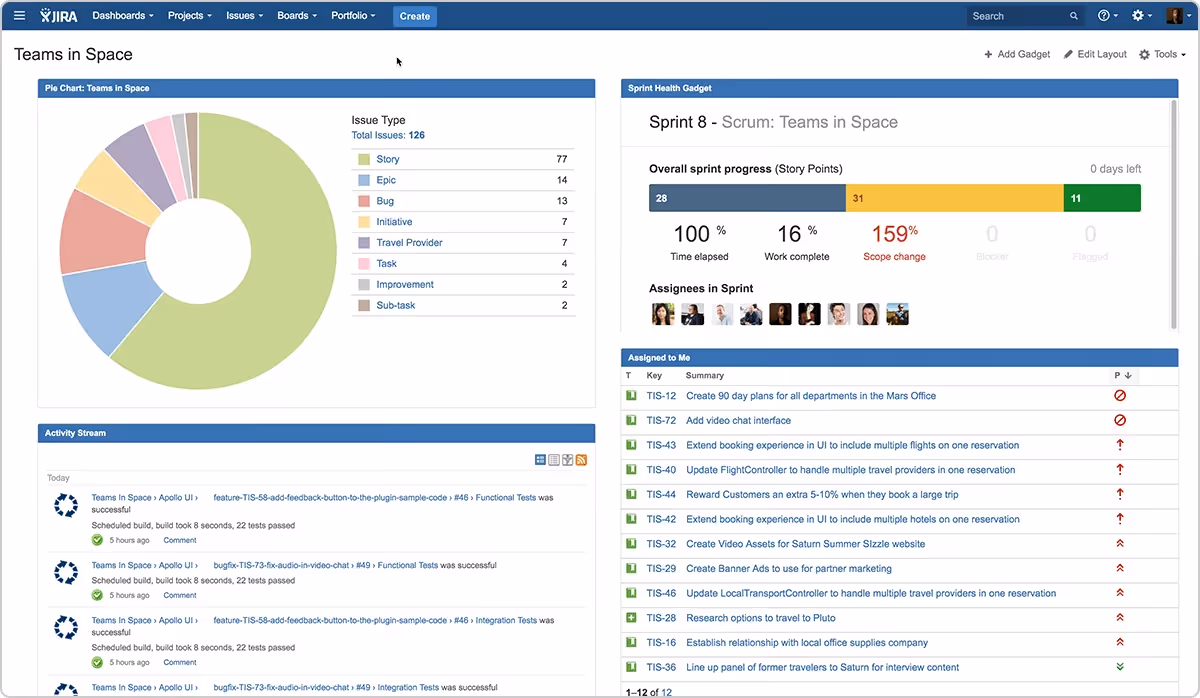Image resolution: width=1200 pixels, height=698 pixels.
Task: Open the help question-mark dropdown
Action: pyautogui.click(x=1108, y=16)
